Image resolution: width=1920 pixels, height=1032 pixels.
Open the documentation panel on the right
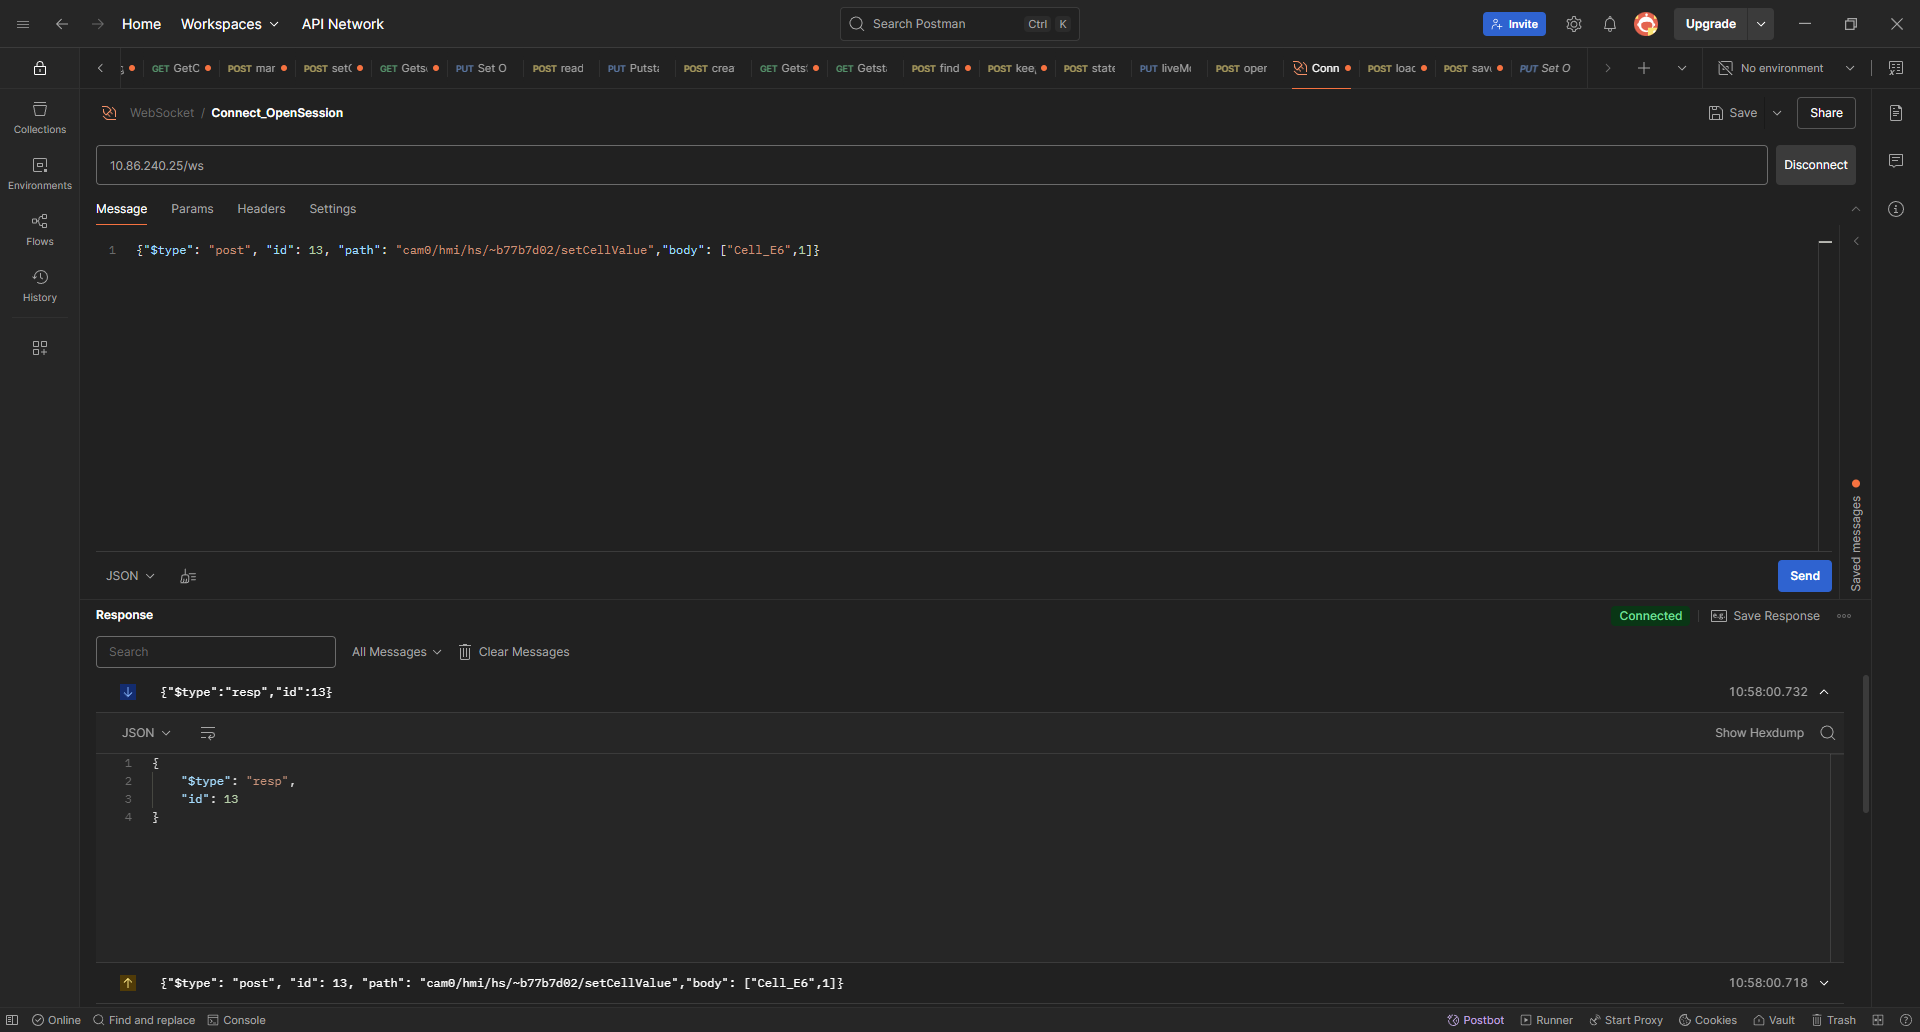coord(1896,112)
